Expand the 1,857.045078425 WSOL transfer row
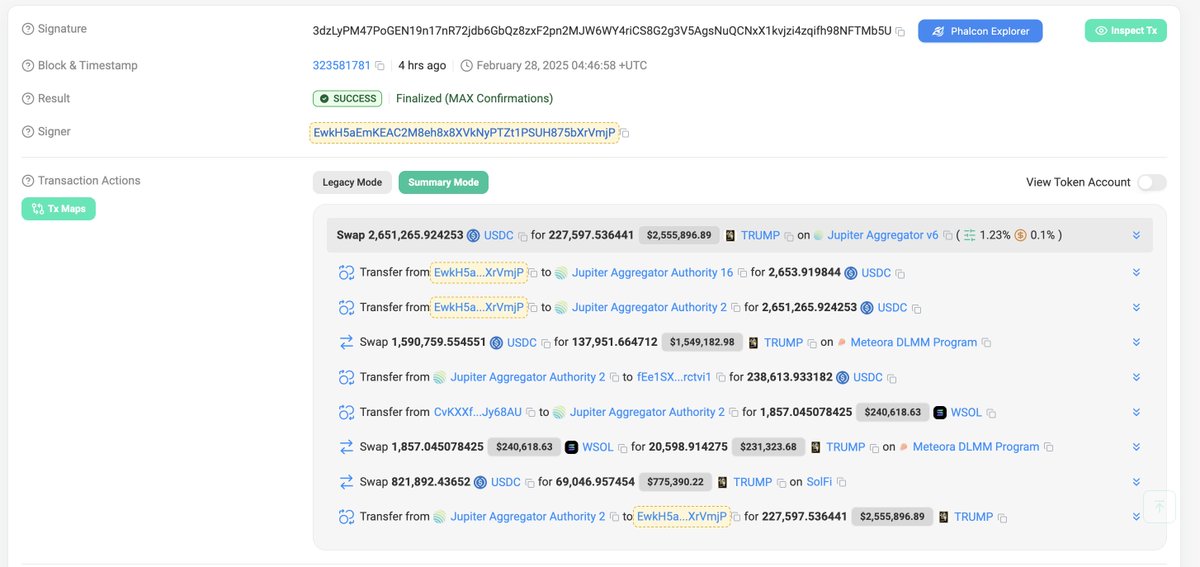This screenshot has height=567, width=1200. [1136, 412]
